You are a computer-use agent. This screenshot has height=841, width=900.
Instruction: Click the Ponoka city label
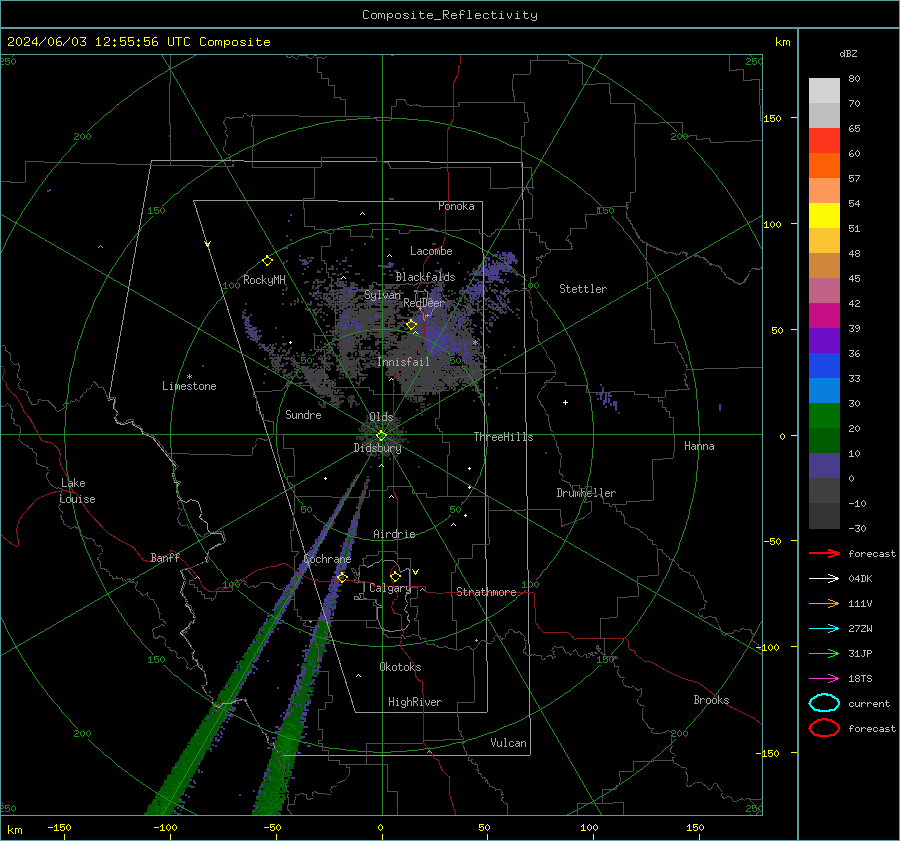(456, 206)
